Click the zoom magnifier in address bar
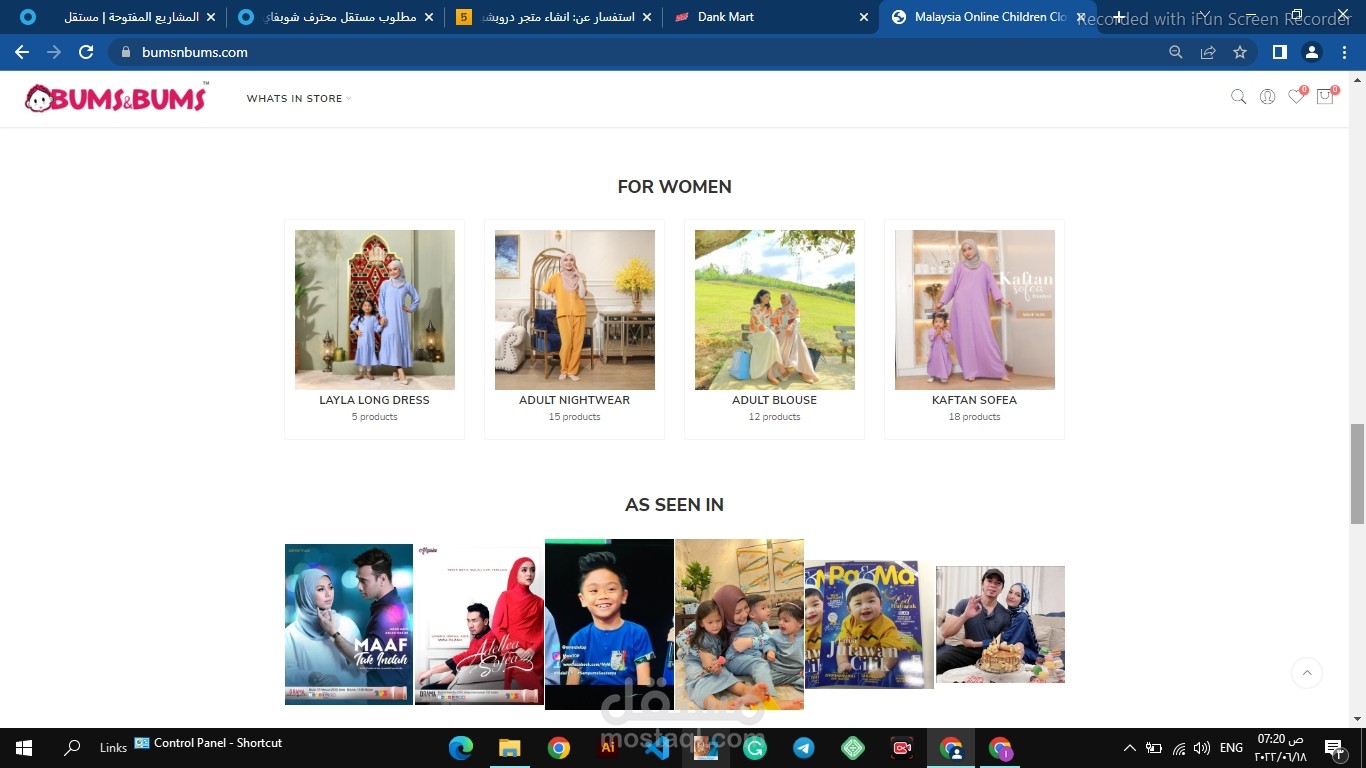 (x=1176, y=52)
